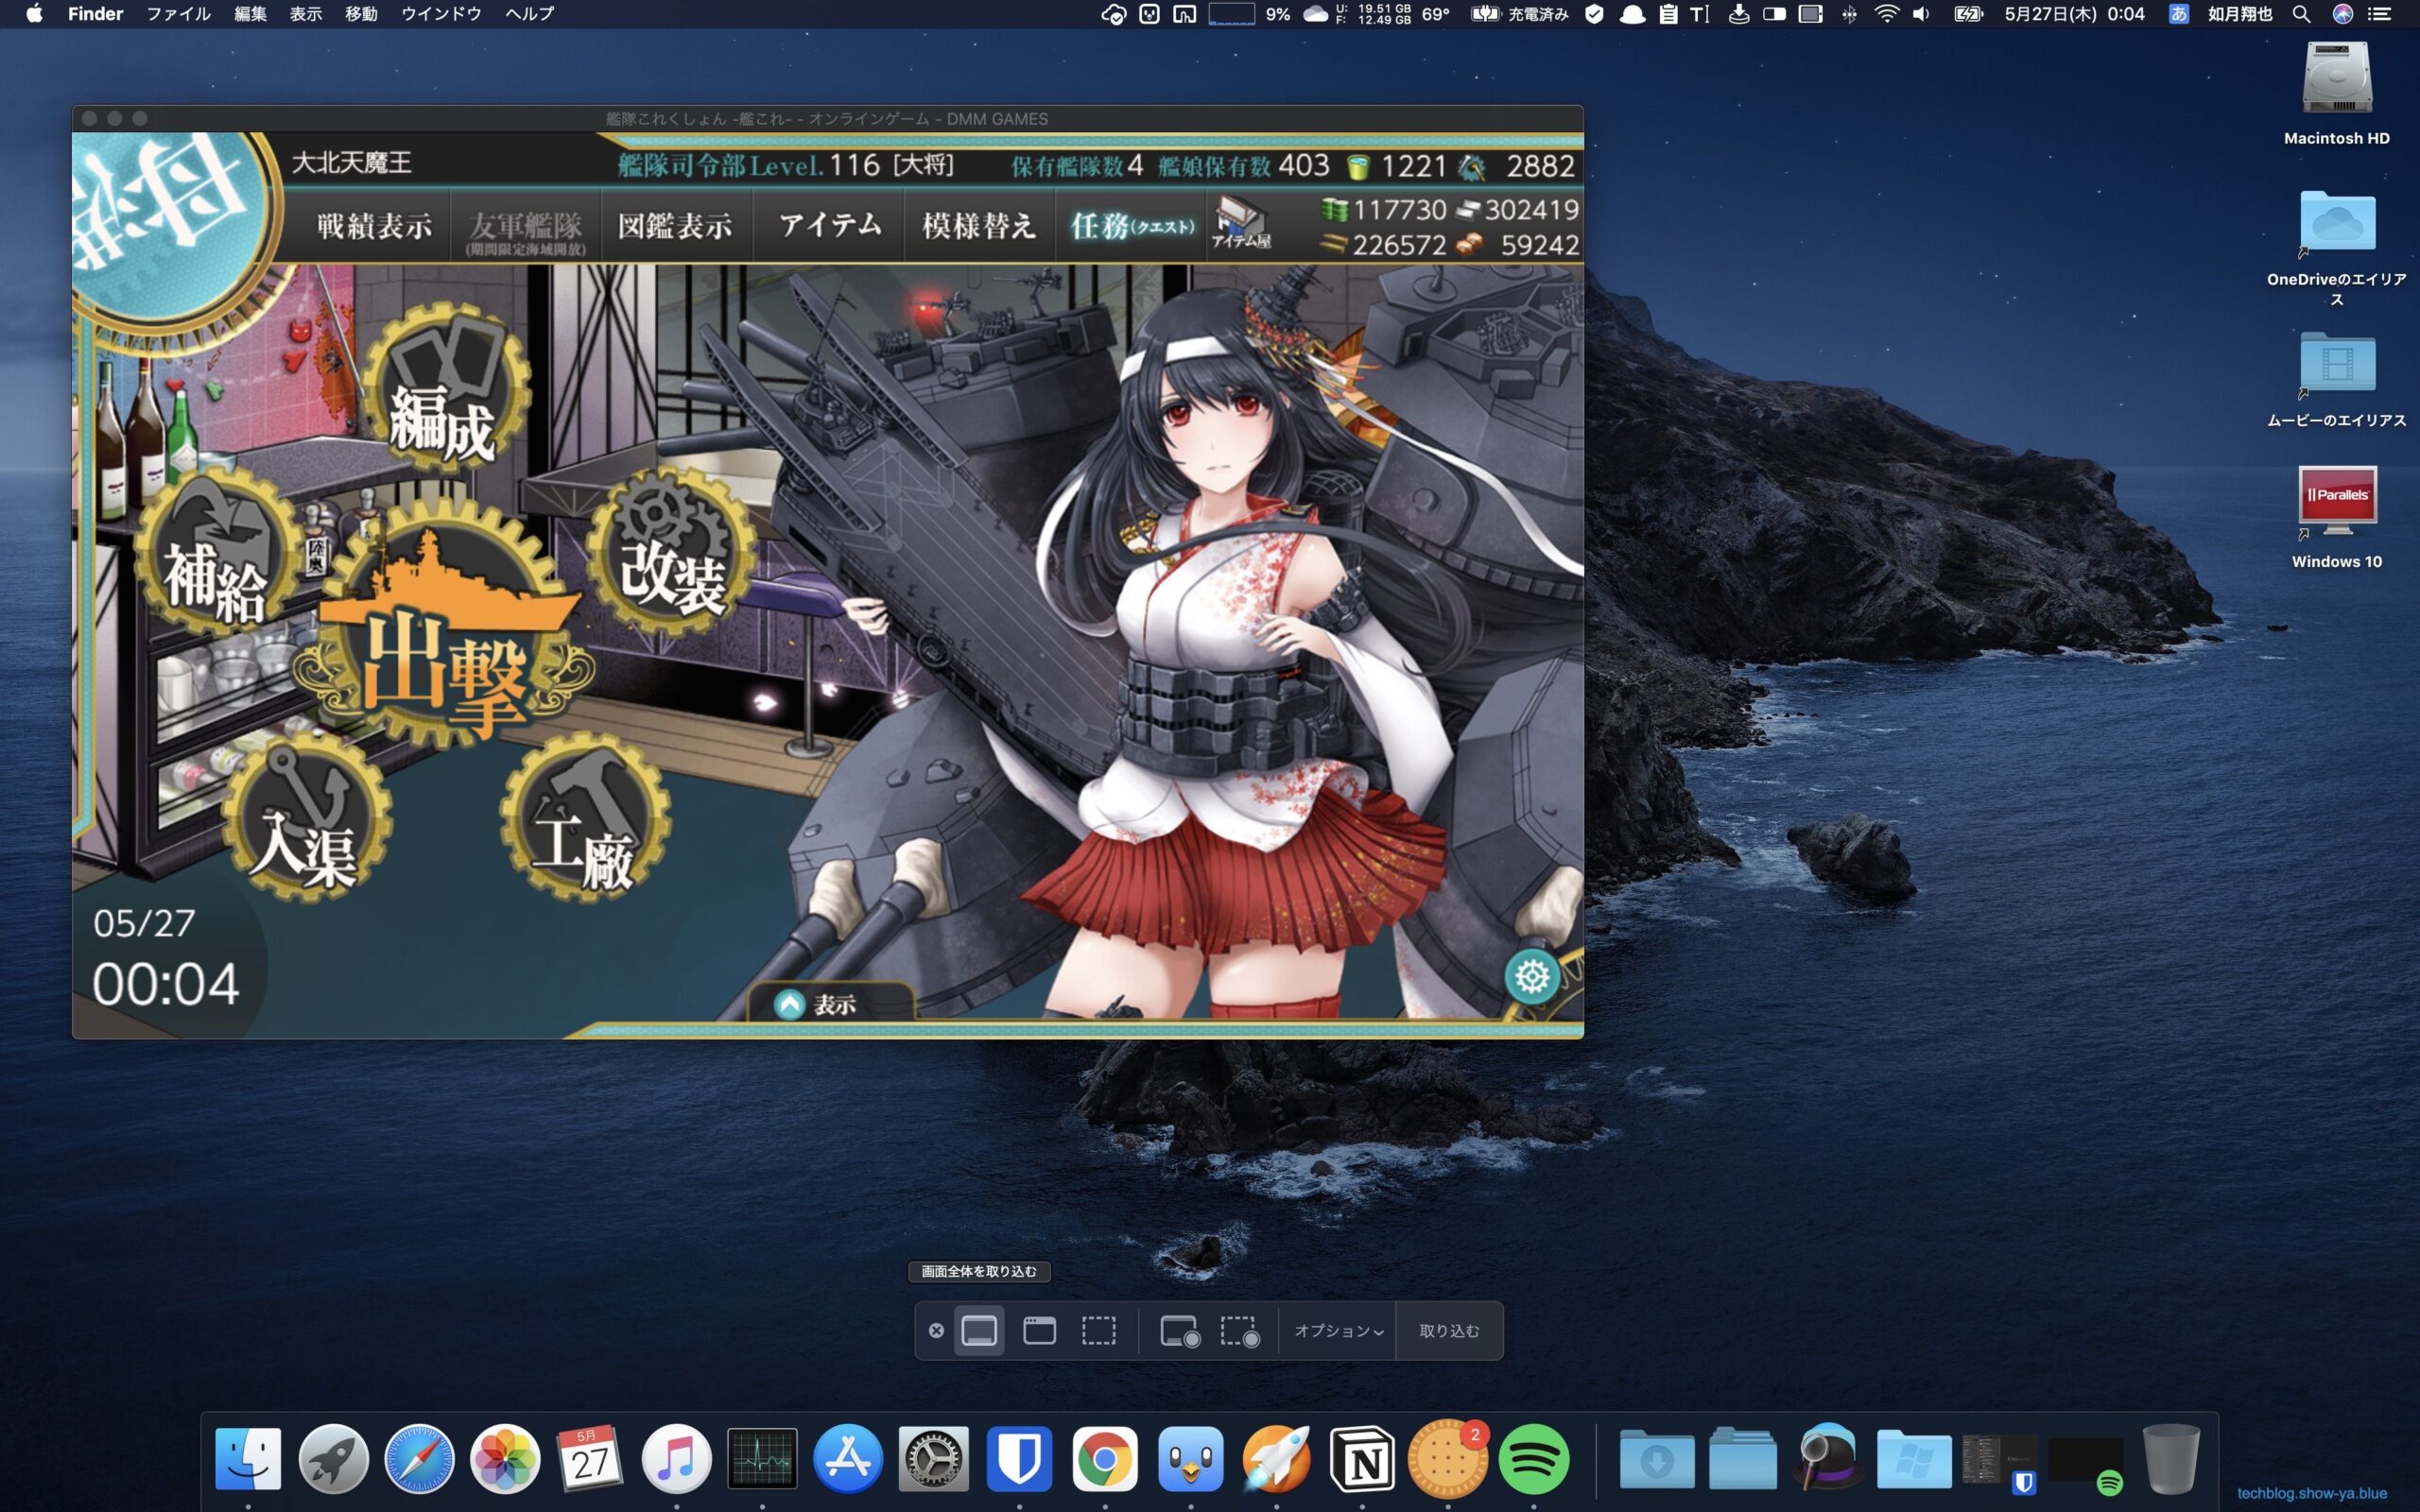Open the 任務(クエスト) quest tab
Screen dimensions: 2420x1512
(x=1131, y=226)
